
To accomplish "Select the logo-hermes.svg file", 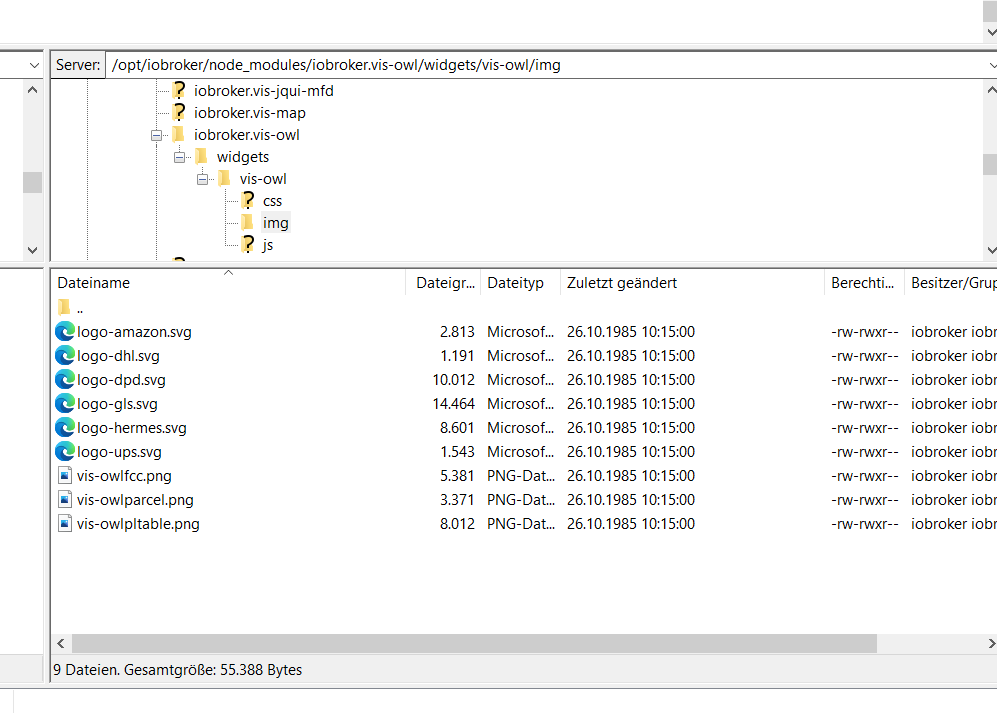I will point(132,428).
